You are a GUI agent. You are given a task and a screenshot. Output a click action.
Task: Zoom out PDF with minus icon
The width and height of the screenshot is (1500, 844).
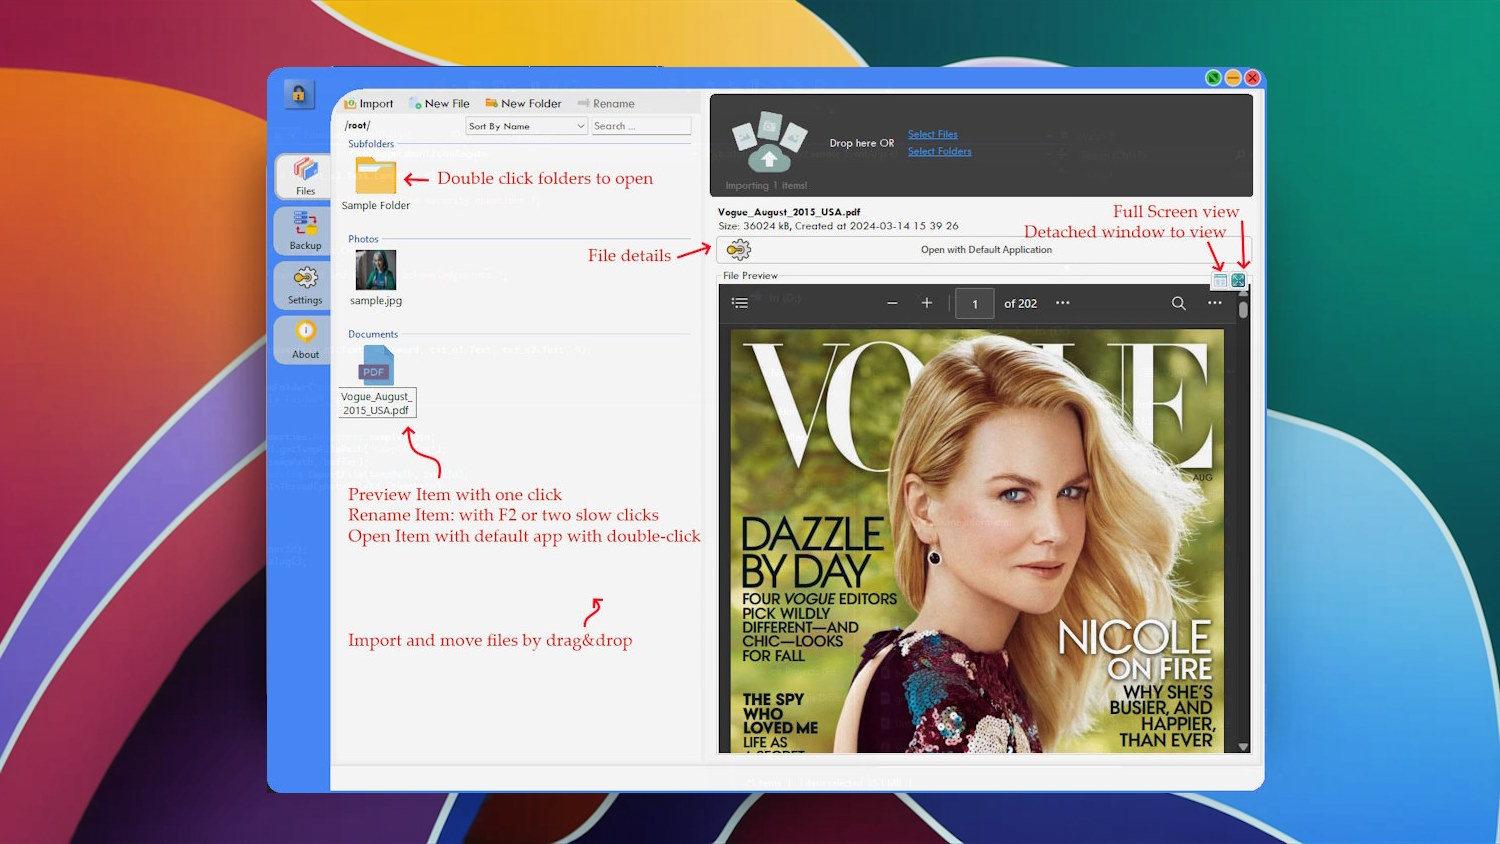coord(892,303)
